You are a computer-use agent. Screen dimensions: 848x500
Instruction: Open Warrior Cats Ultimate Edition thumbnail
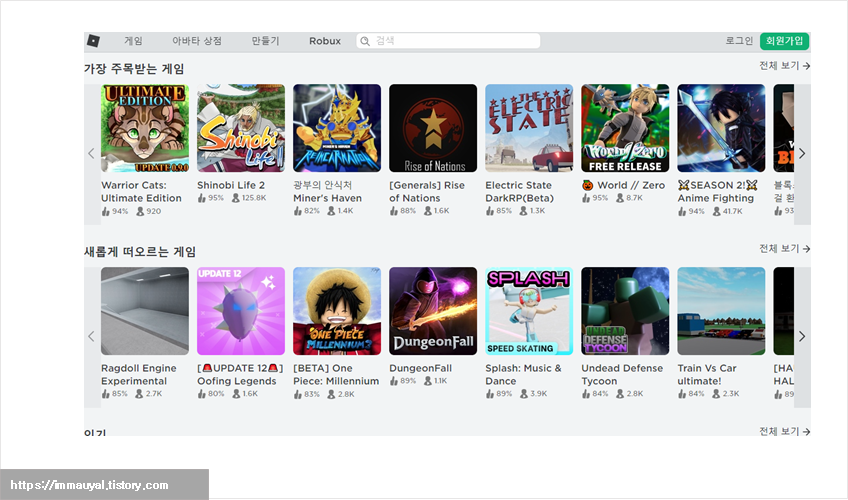[x=145, y=128]
